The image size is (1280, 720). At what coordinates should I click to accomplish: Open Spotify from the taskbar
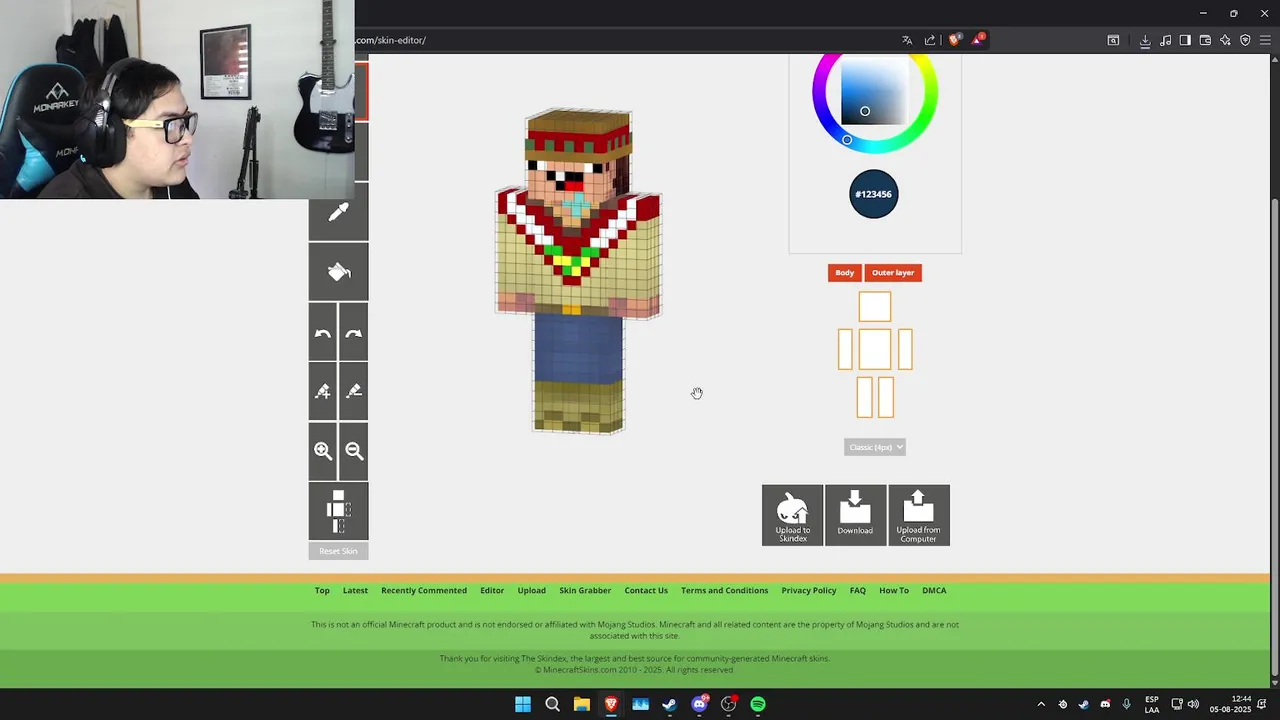tap(758, 704)
